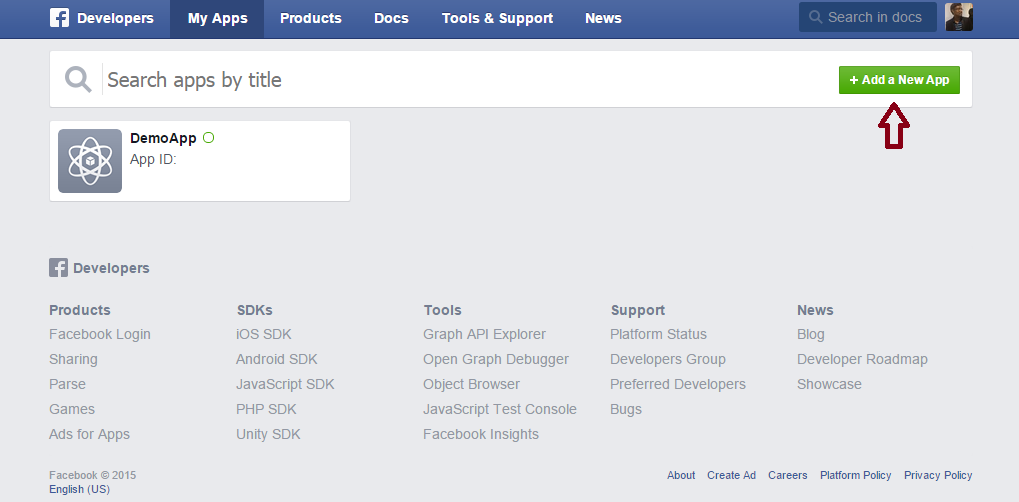Click the green status circle next to DemoApp

click(x=208, y=138)
